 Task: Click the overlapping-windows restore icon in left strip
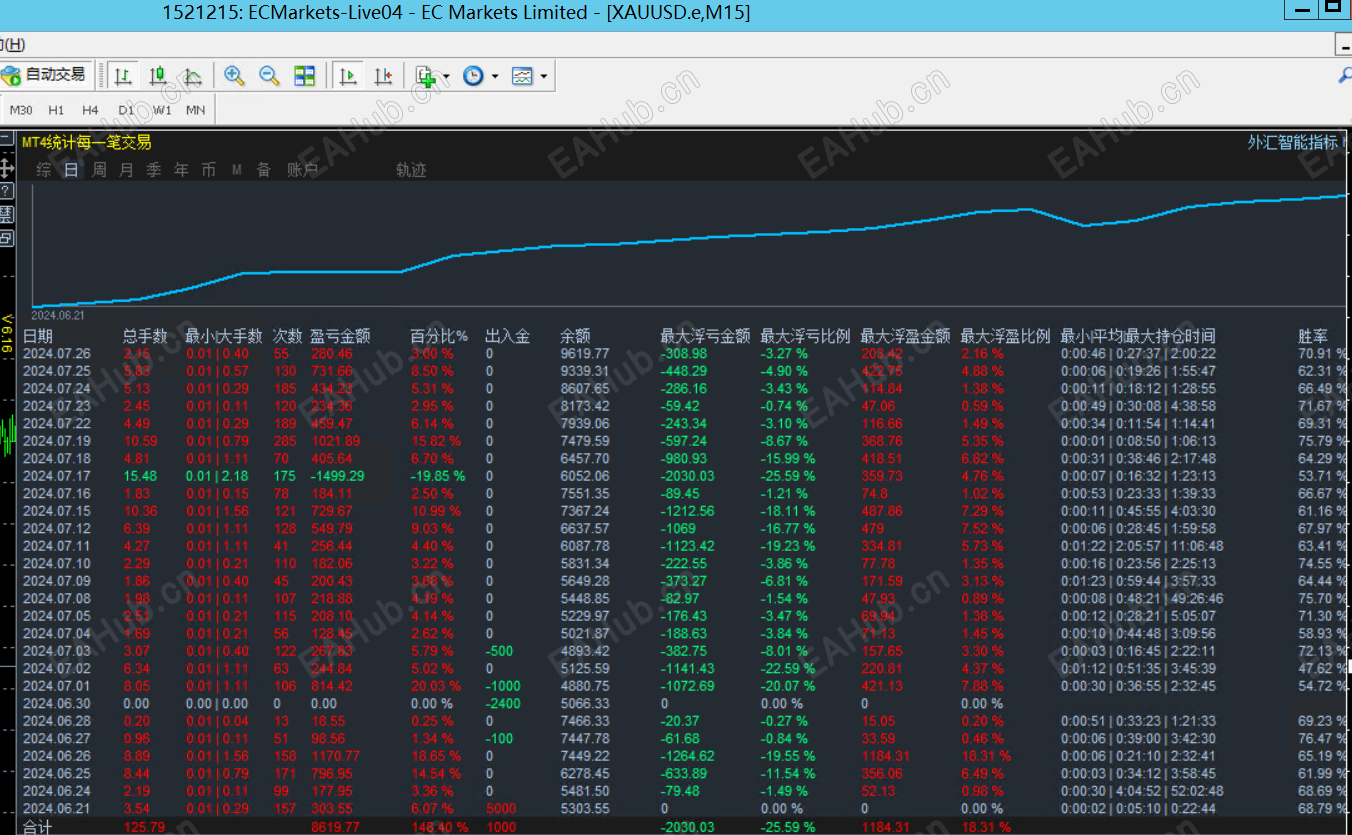6,238
